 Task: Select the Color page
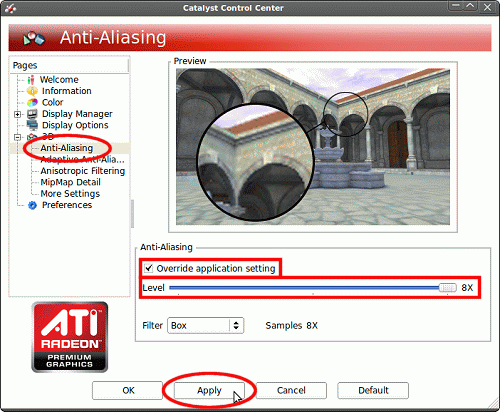point(52,102)
